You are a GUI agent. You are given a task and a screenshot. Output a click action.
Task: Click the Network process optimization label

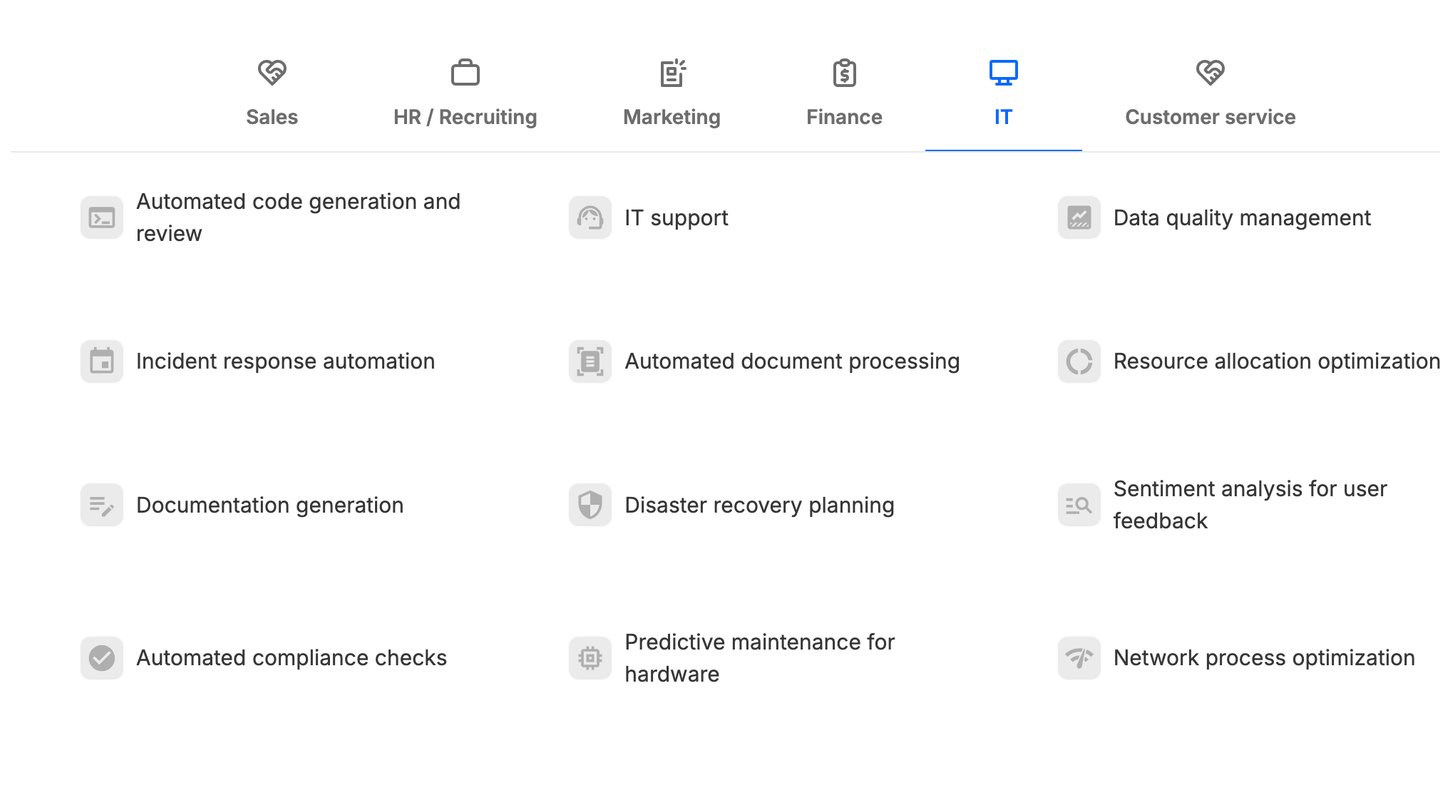(1264, 658)
